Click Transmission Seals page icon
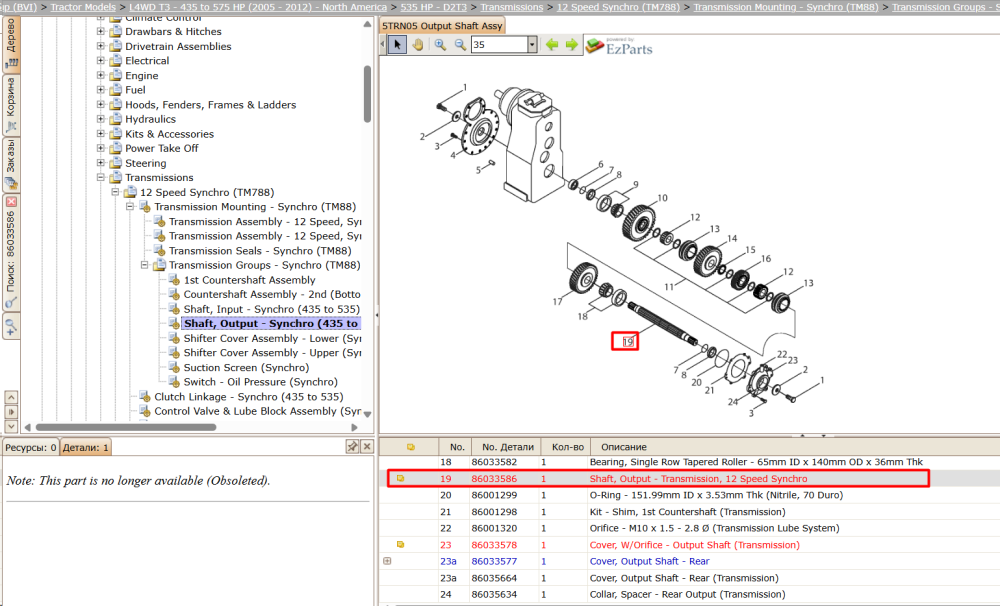This screenshot has width=1000, height=606. 159,251
